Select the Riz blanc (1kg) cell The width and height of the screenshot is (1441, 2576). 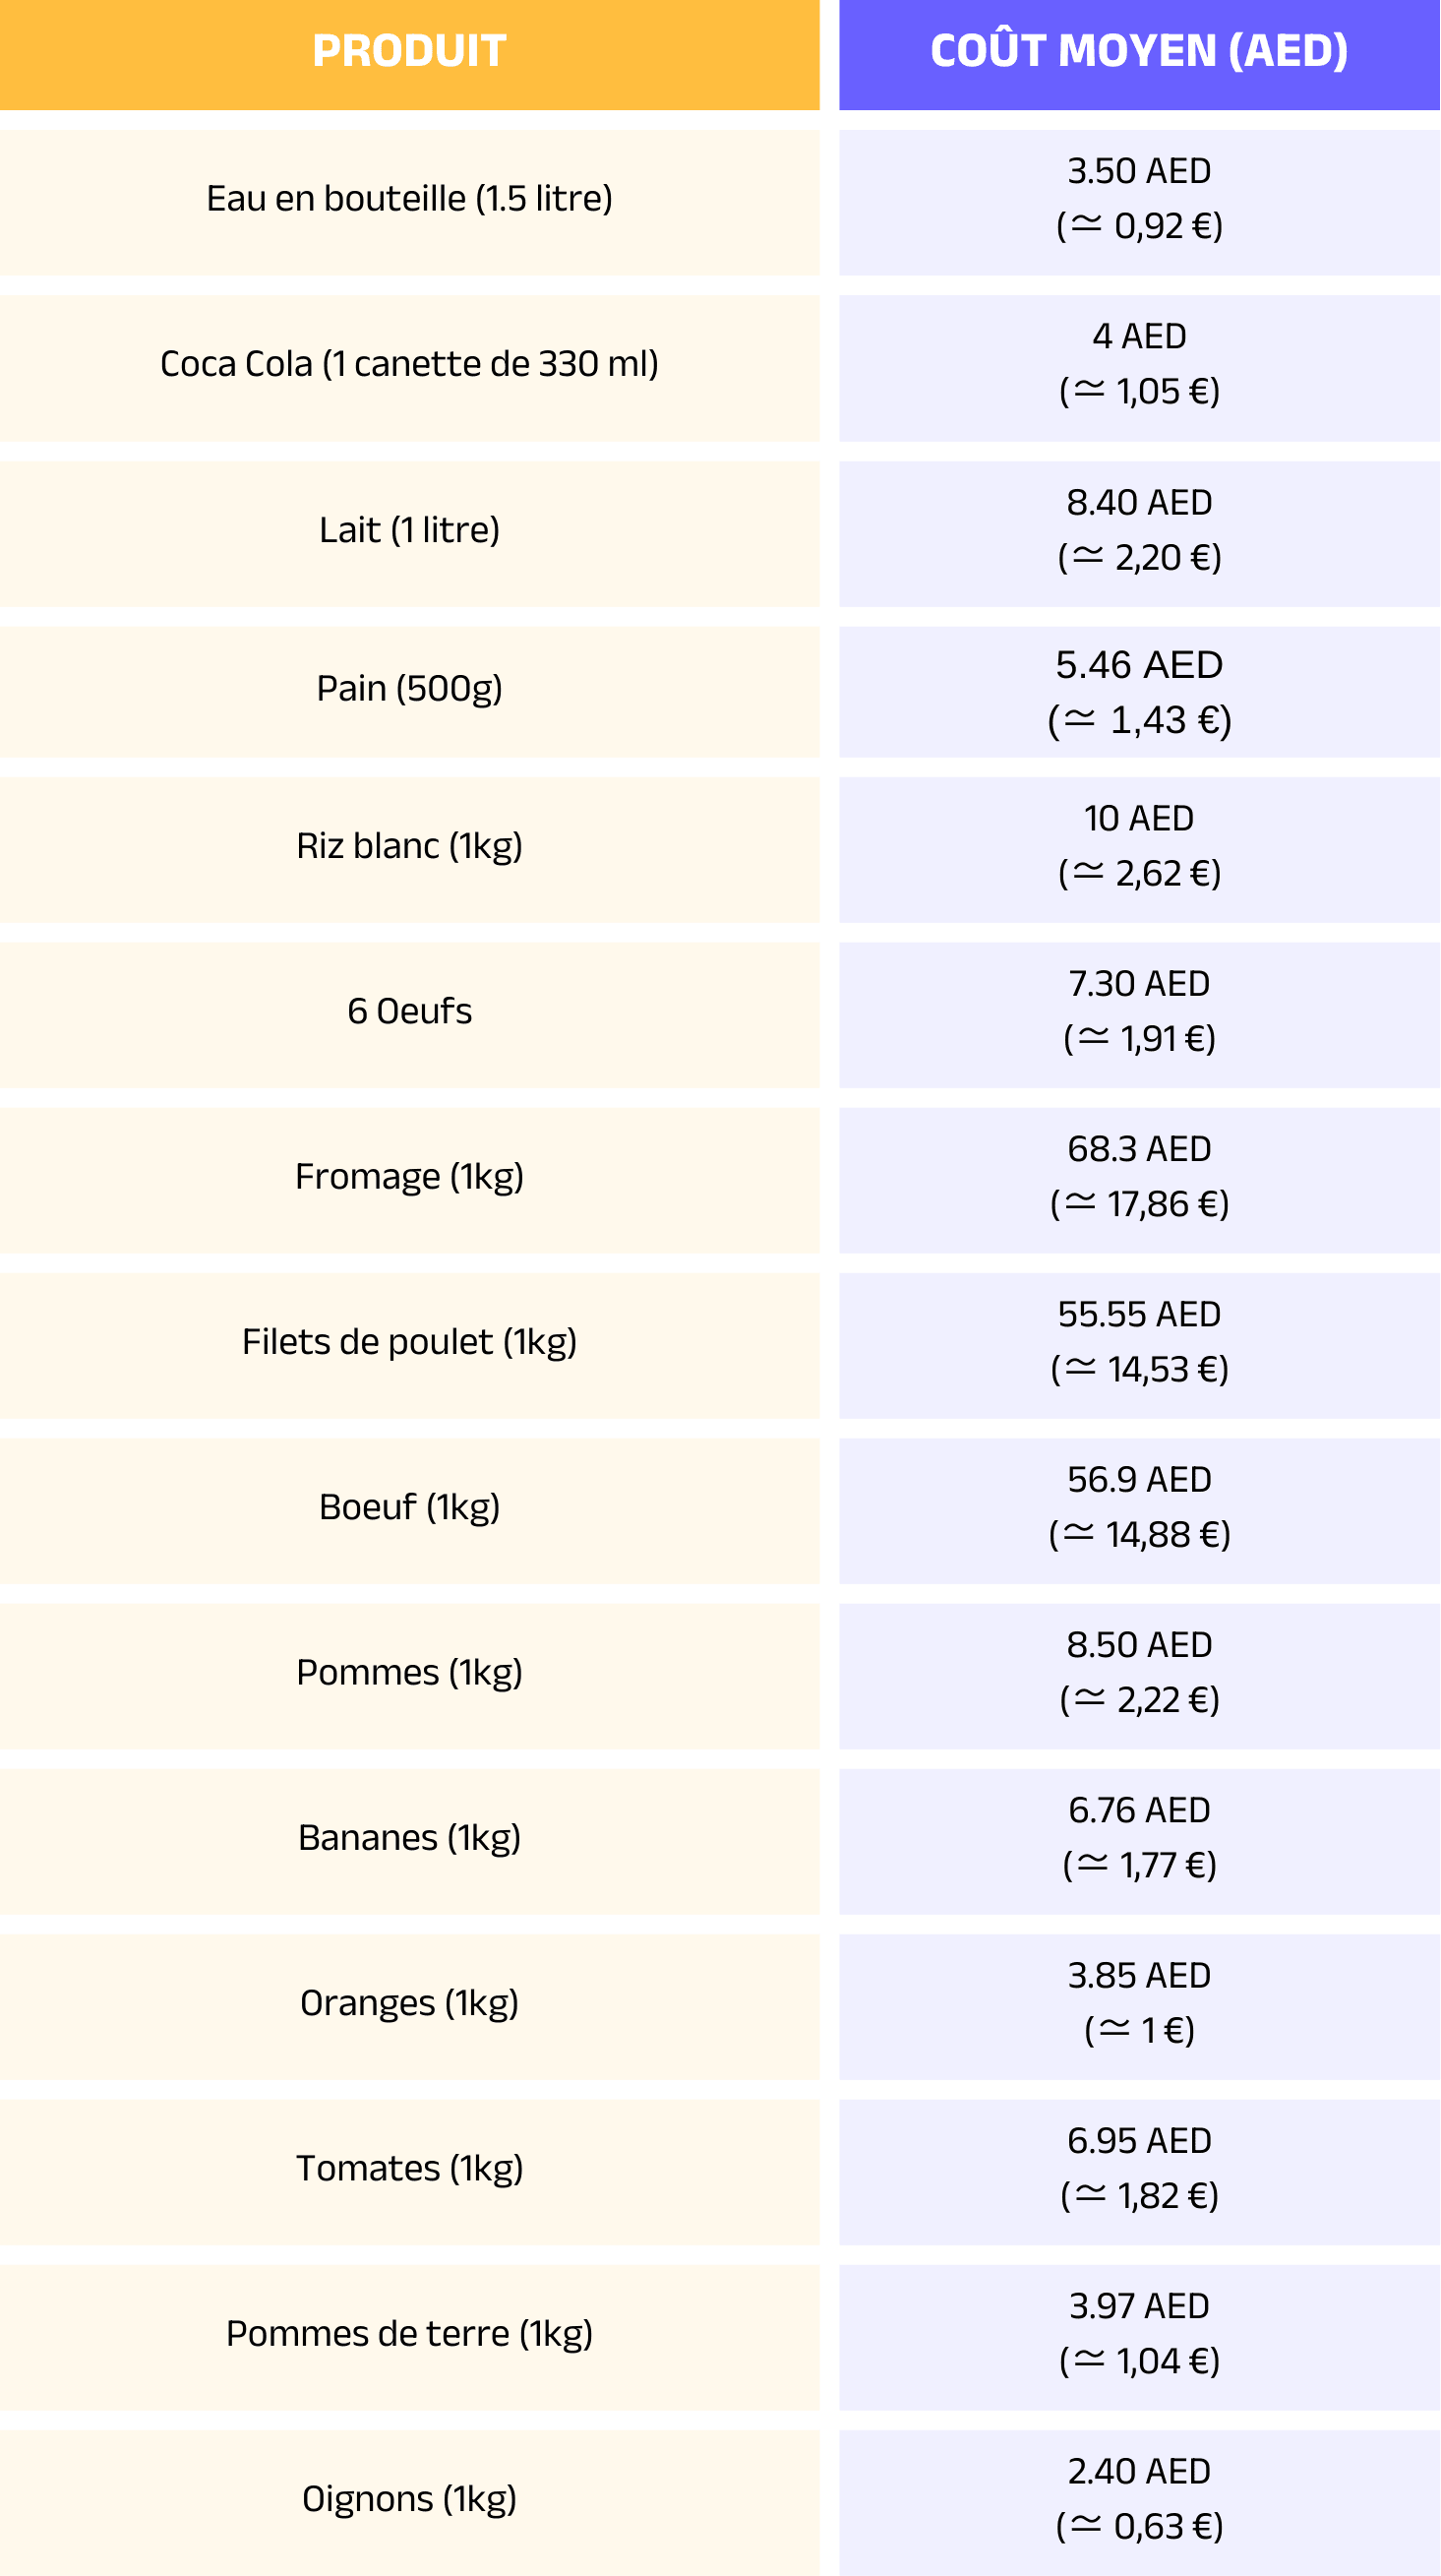pyautogui.click(x=409, y=846)
